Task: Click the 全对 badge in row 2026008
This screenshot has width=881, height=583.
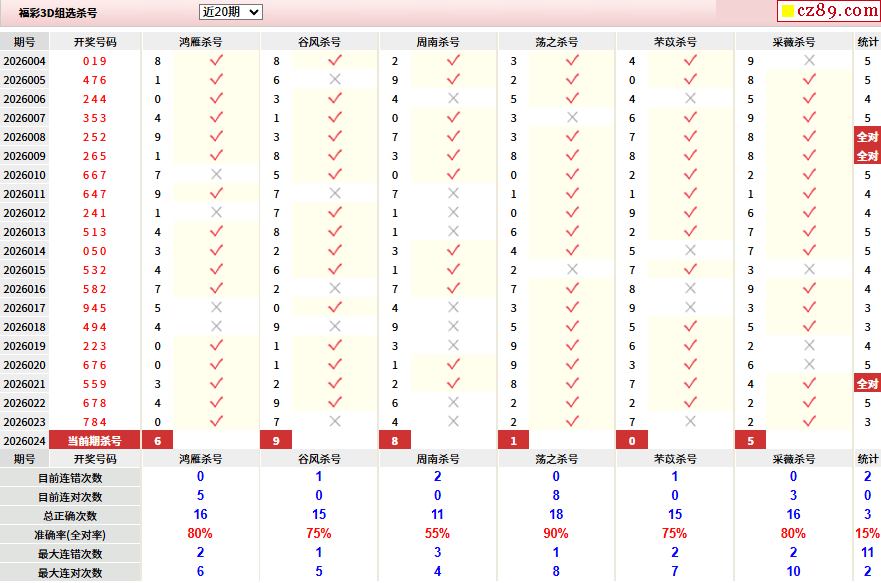Action: click(x=867, y=137)
